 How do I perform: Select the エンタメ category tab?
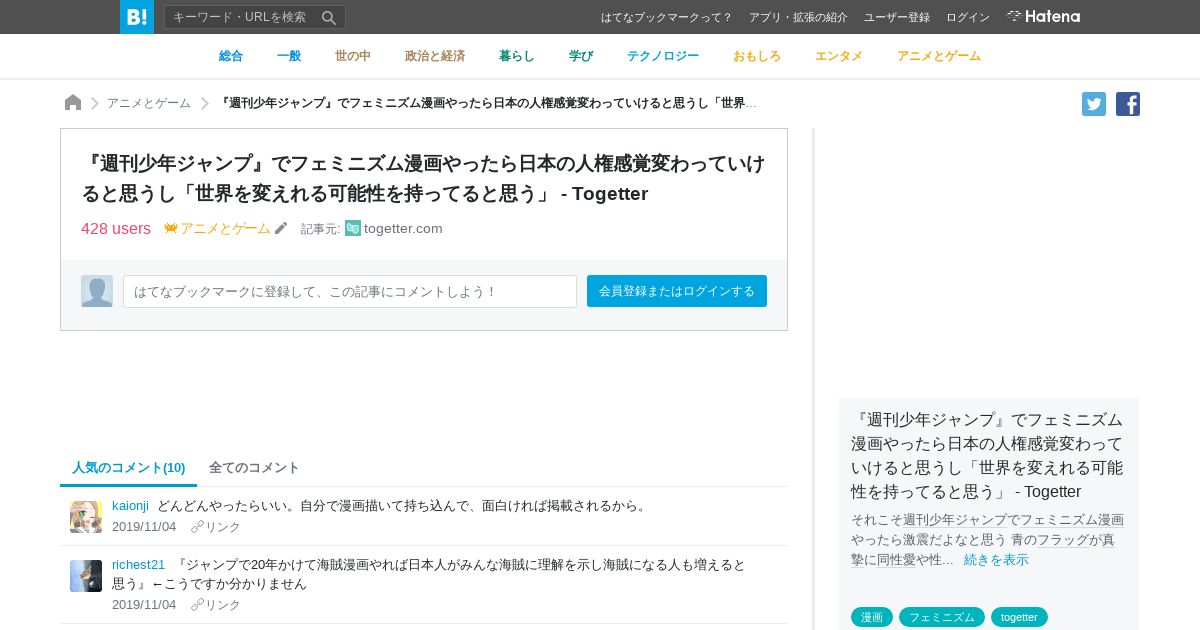click(x=839, y=56)
